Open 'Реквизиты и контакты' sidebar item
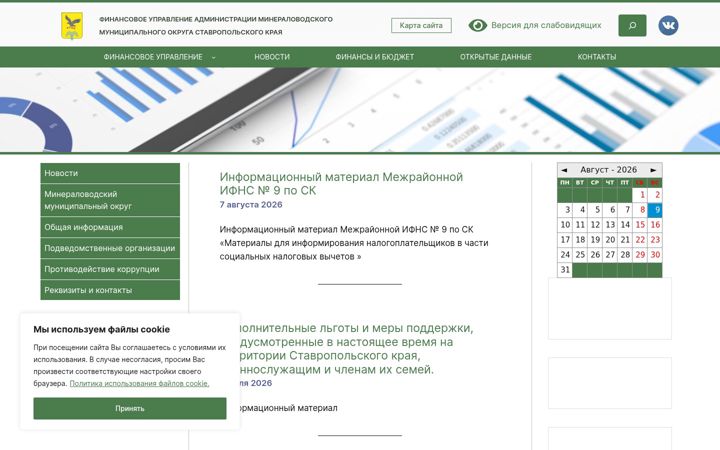Screen dimensions: 720x450 (110, 290)
